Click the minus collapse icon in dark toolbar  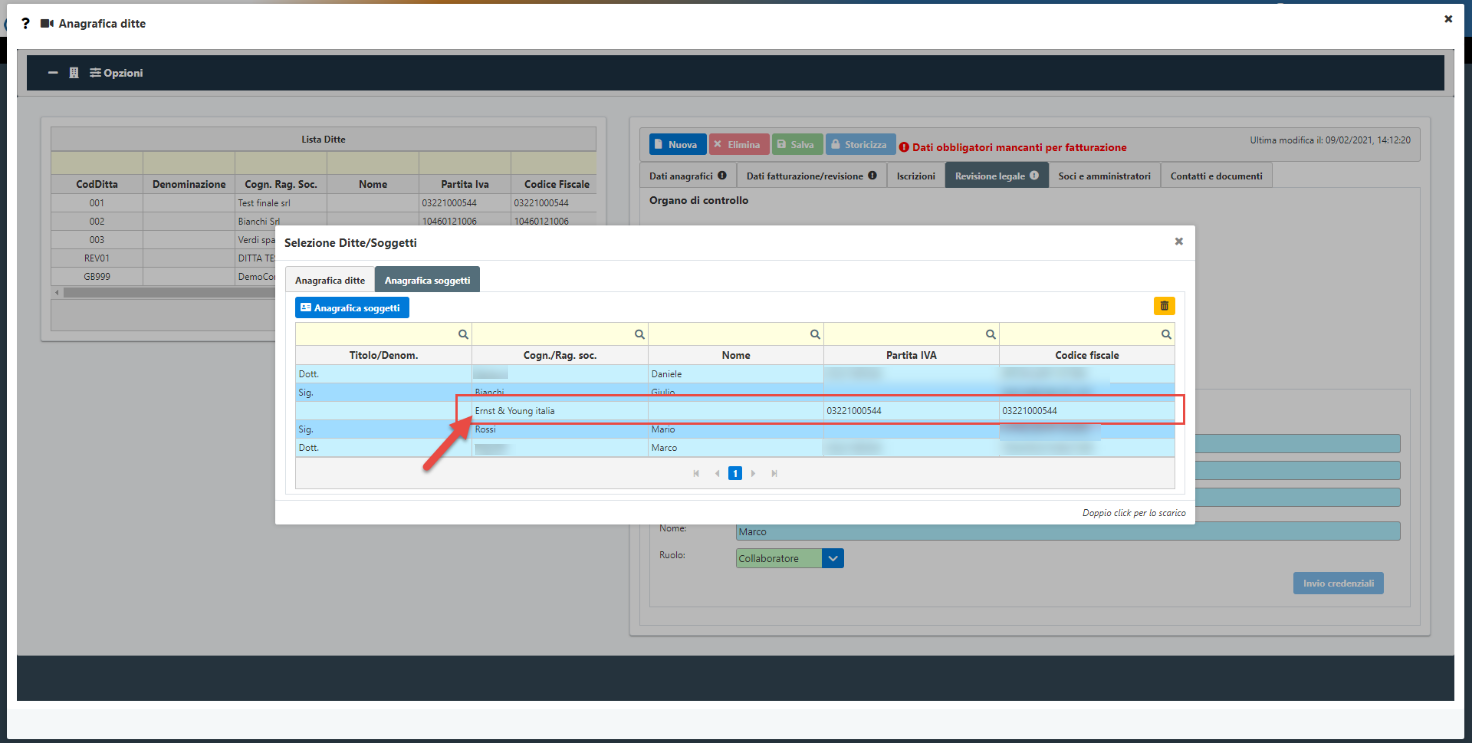click(53, 73)
